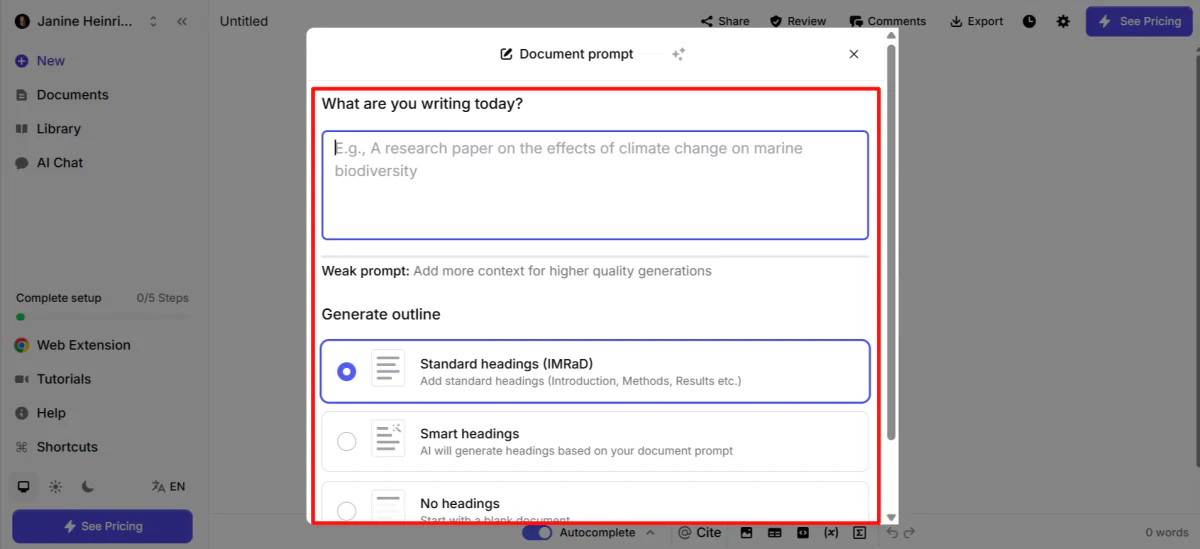1200x549 pixels.
Task: Click the Smart headings document thumbnail icon
Action: coord(388,438)
